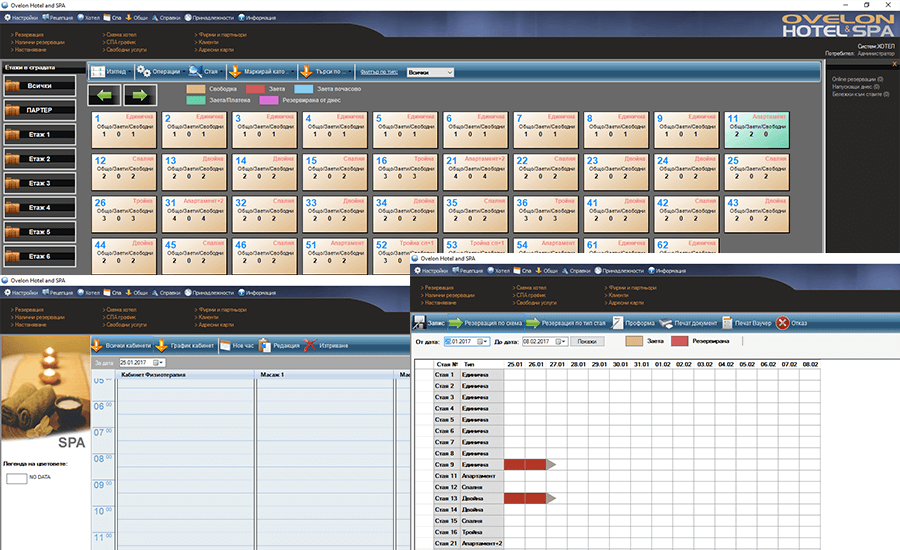Click Резервация по тип стая green arrow
The height and width of the screenshot is (550, 900).
pyautogui.click(x=533, y=323)
